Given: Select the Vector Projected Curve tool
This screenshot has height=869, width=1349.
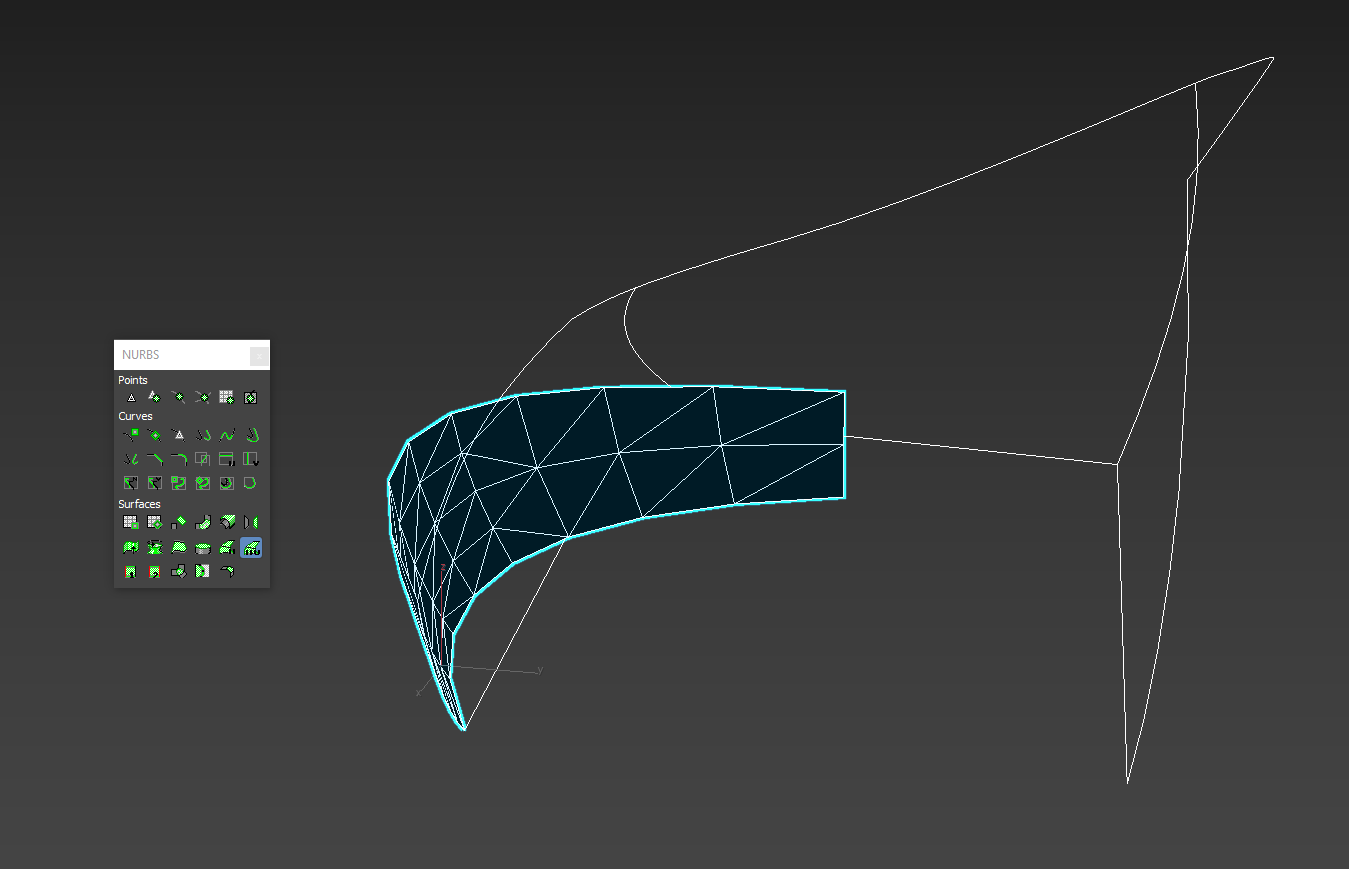Looking at the screenshot, I should coord(155,483).
